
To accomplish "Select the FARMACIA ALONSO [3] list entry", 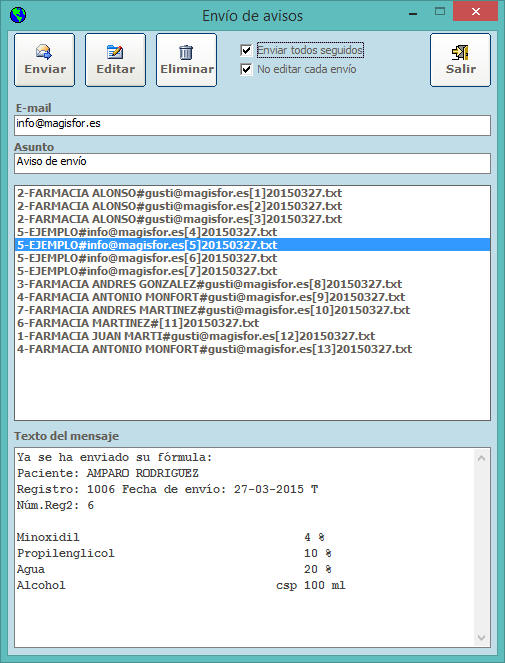I will click(179, 219).
